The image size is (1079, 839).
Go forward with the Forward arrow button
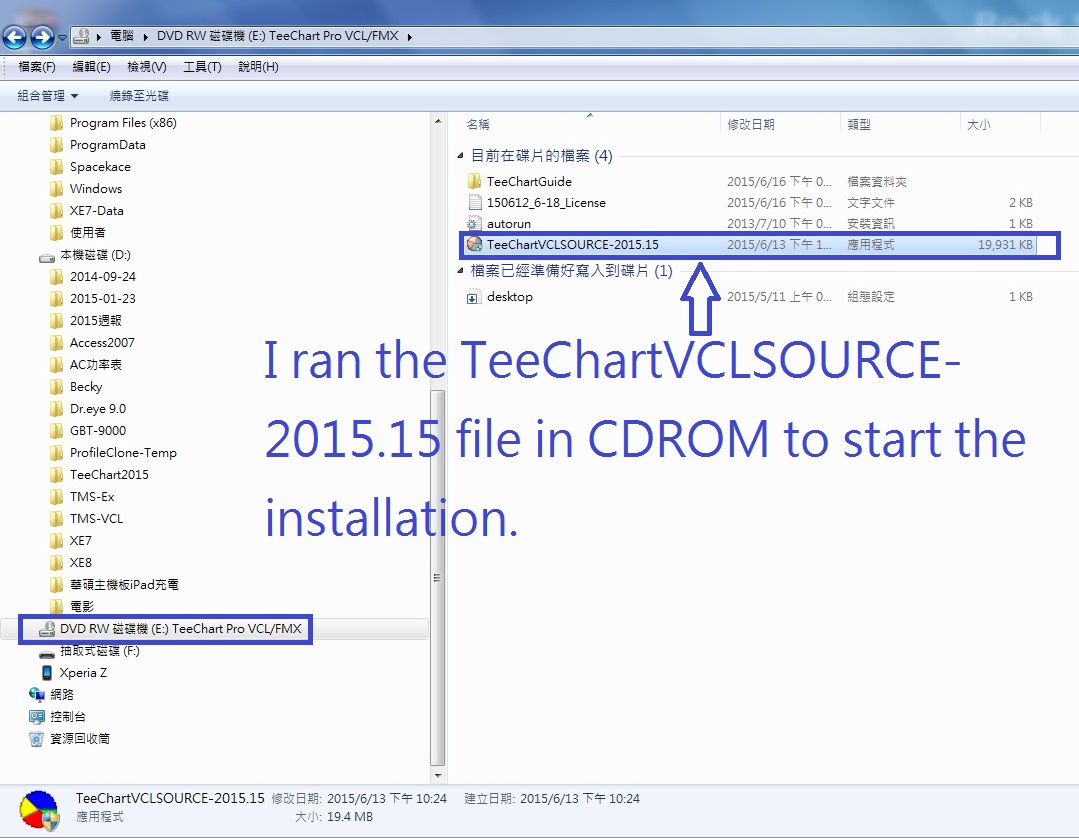point(41,37)
